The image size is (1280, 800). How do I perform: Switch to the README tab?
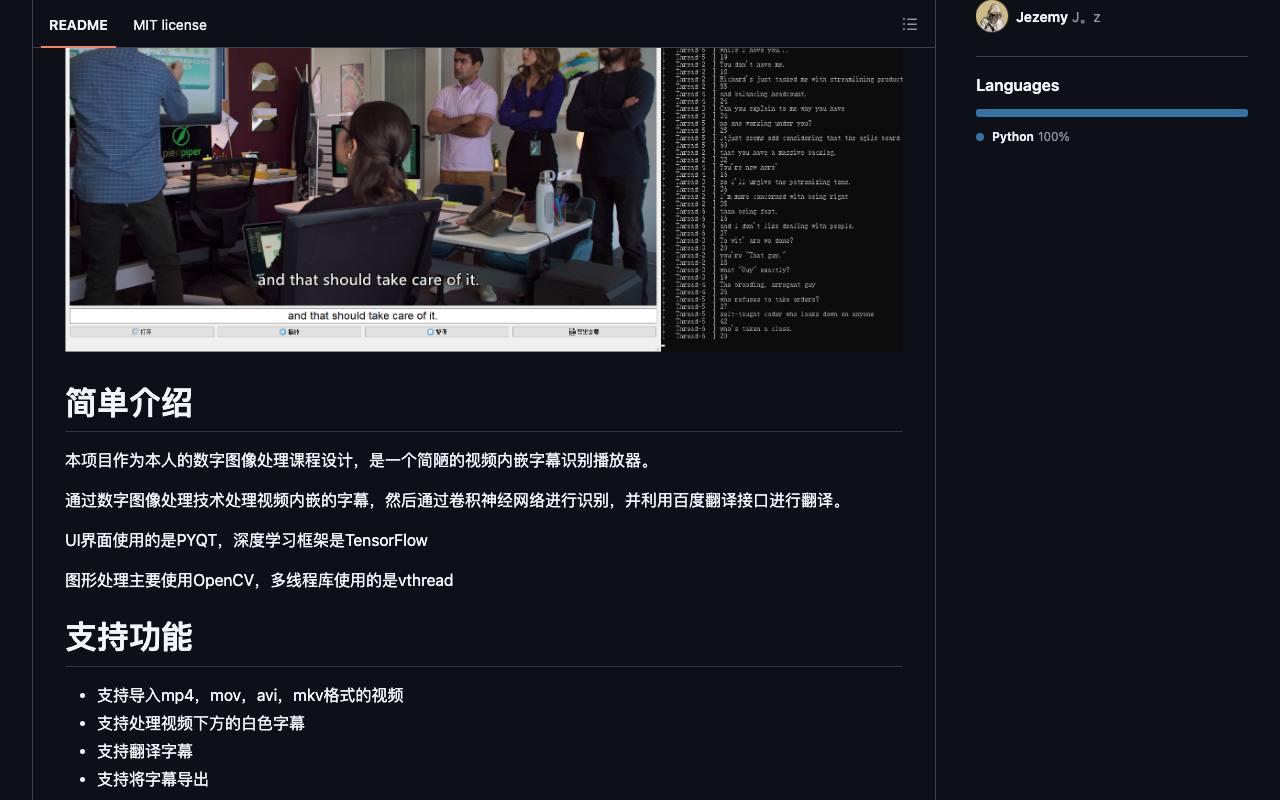[x=78, y=25]
